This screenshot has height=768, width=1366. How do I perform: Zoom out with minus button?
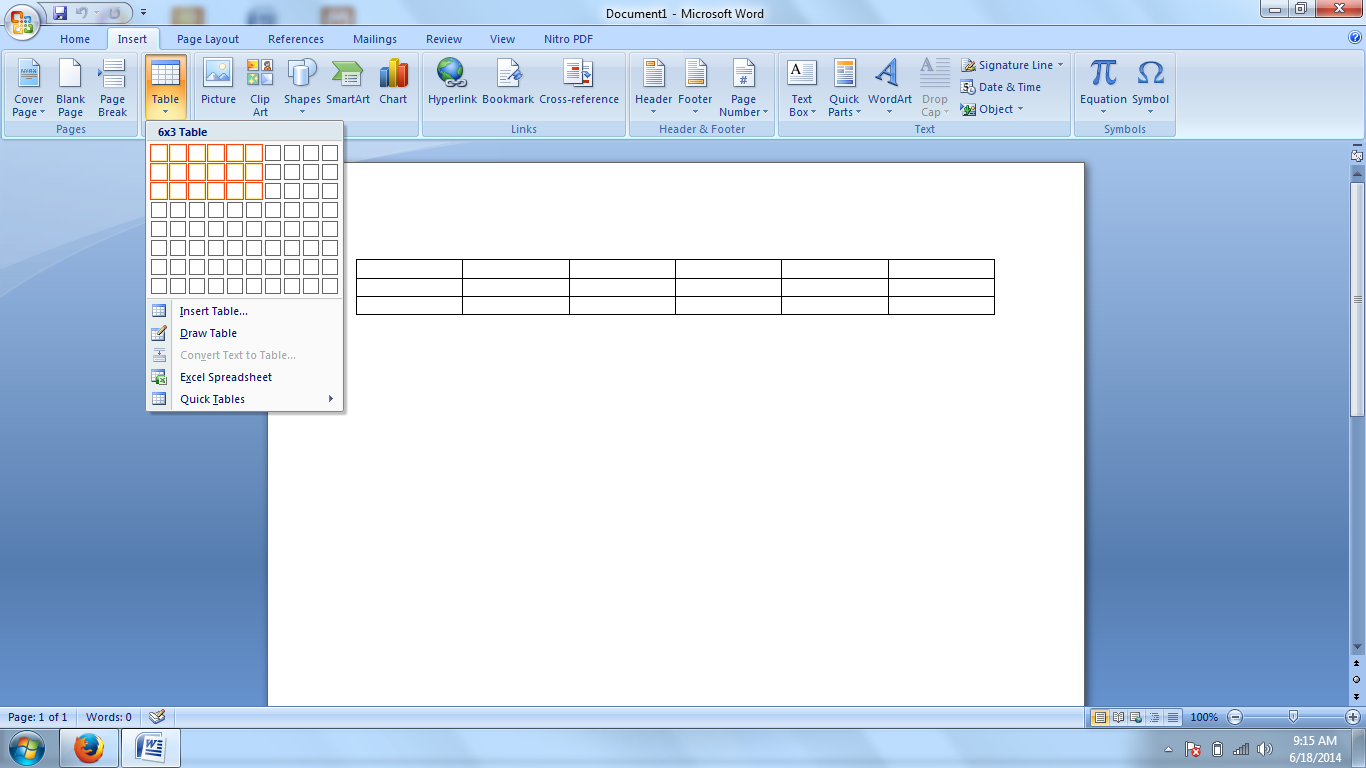click(1235, 717)
